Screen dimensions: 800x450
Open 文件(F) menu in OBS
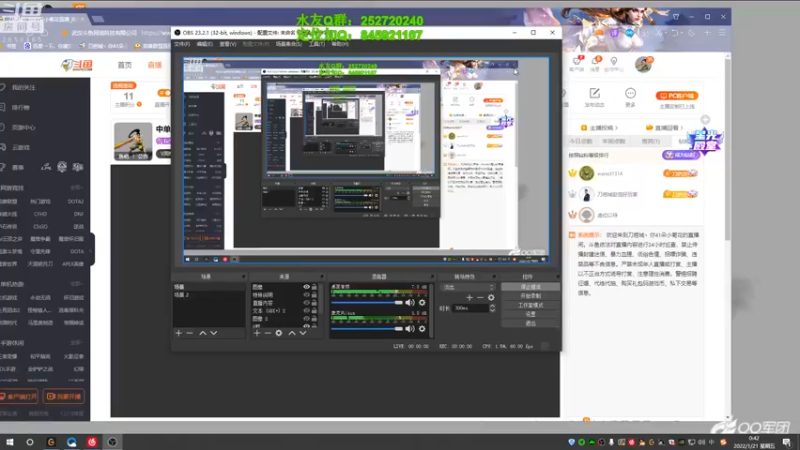(182, 44)
